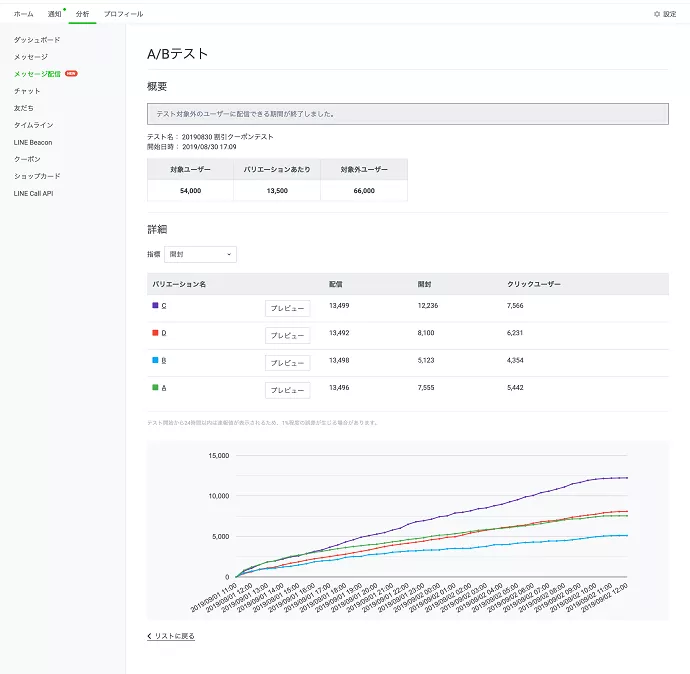Go to ショップカード in sidebar

tap(37, 176)
